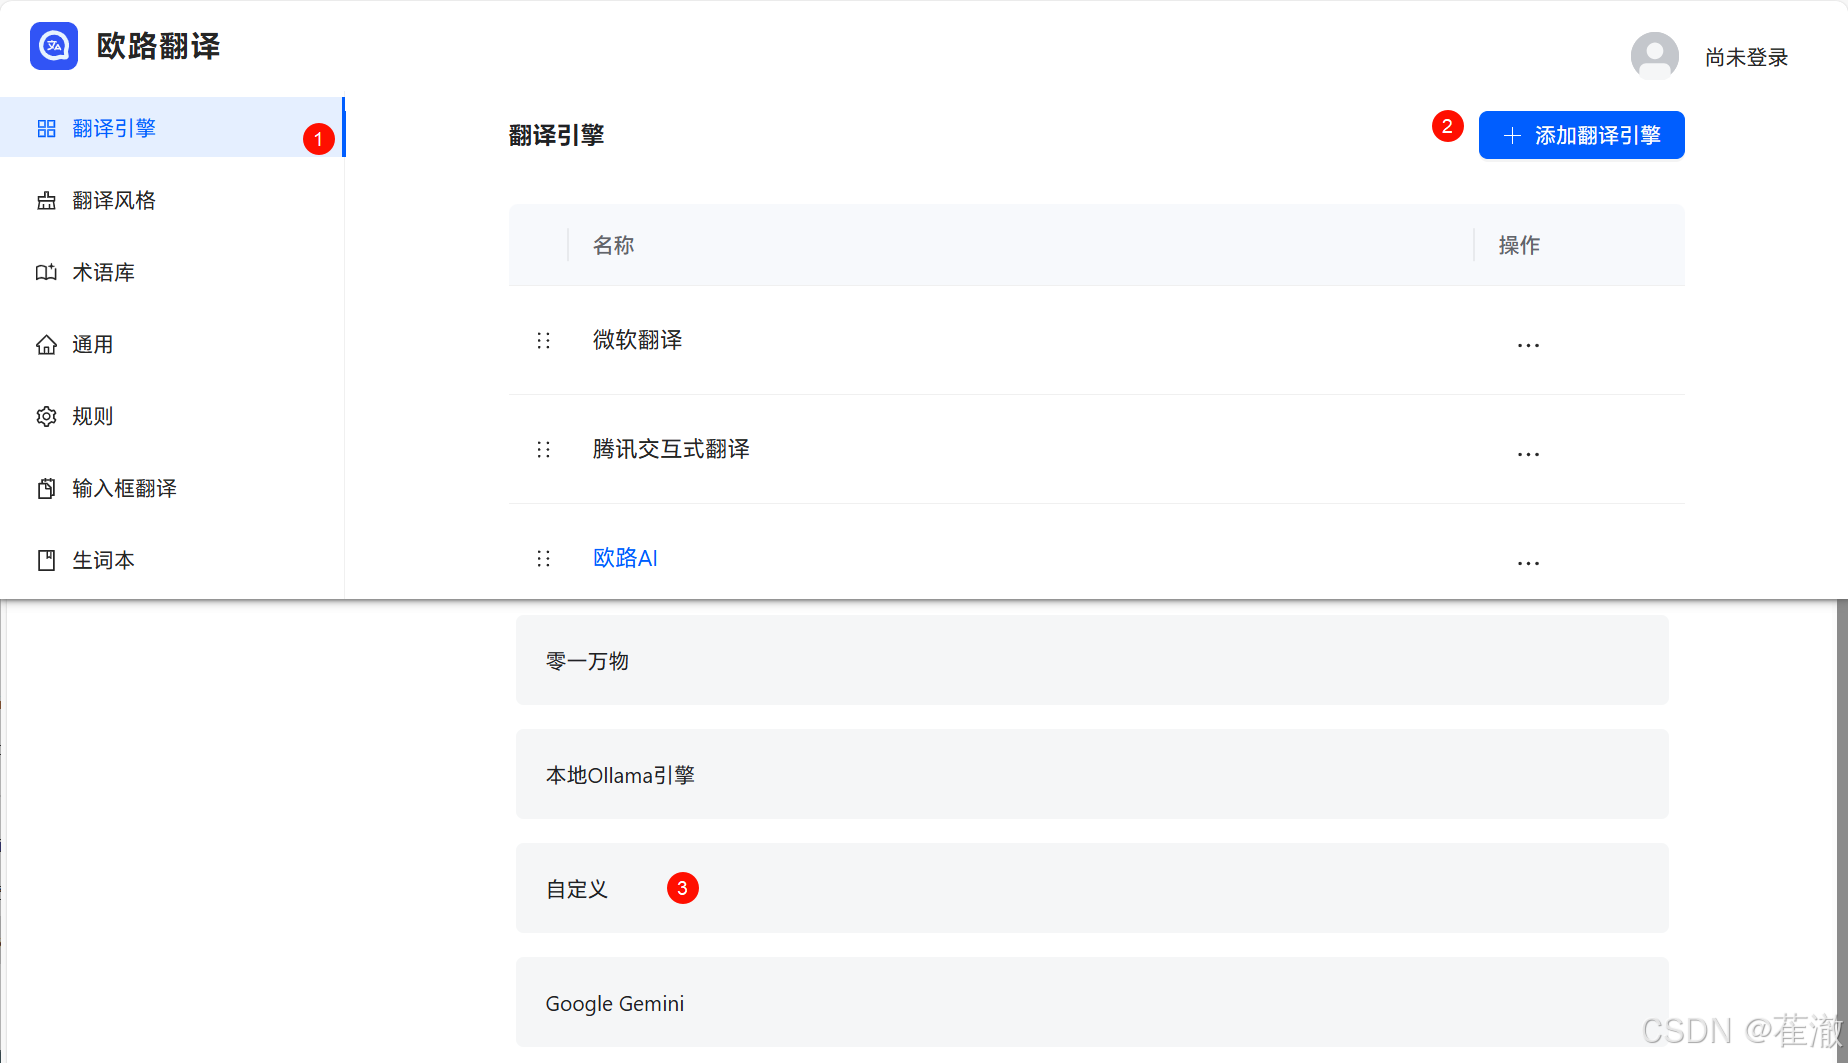Screen dimensions: 1848x1063
Task: Open 规则 sidebar menu item
Action: pos(172,416)
